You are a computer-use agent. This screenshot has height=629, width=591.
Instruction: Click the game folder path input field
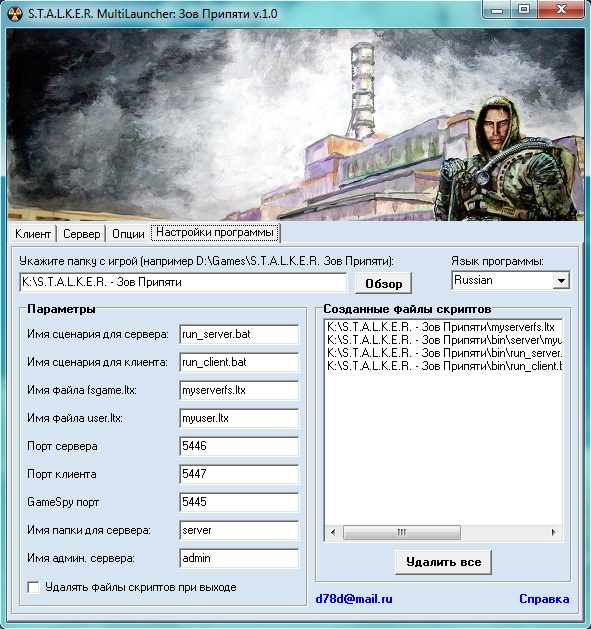pos(183,282)
